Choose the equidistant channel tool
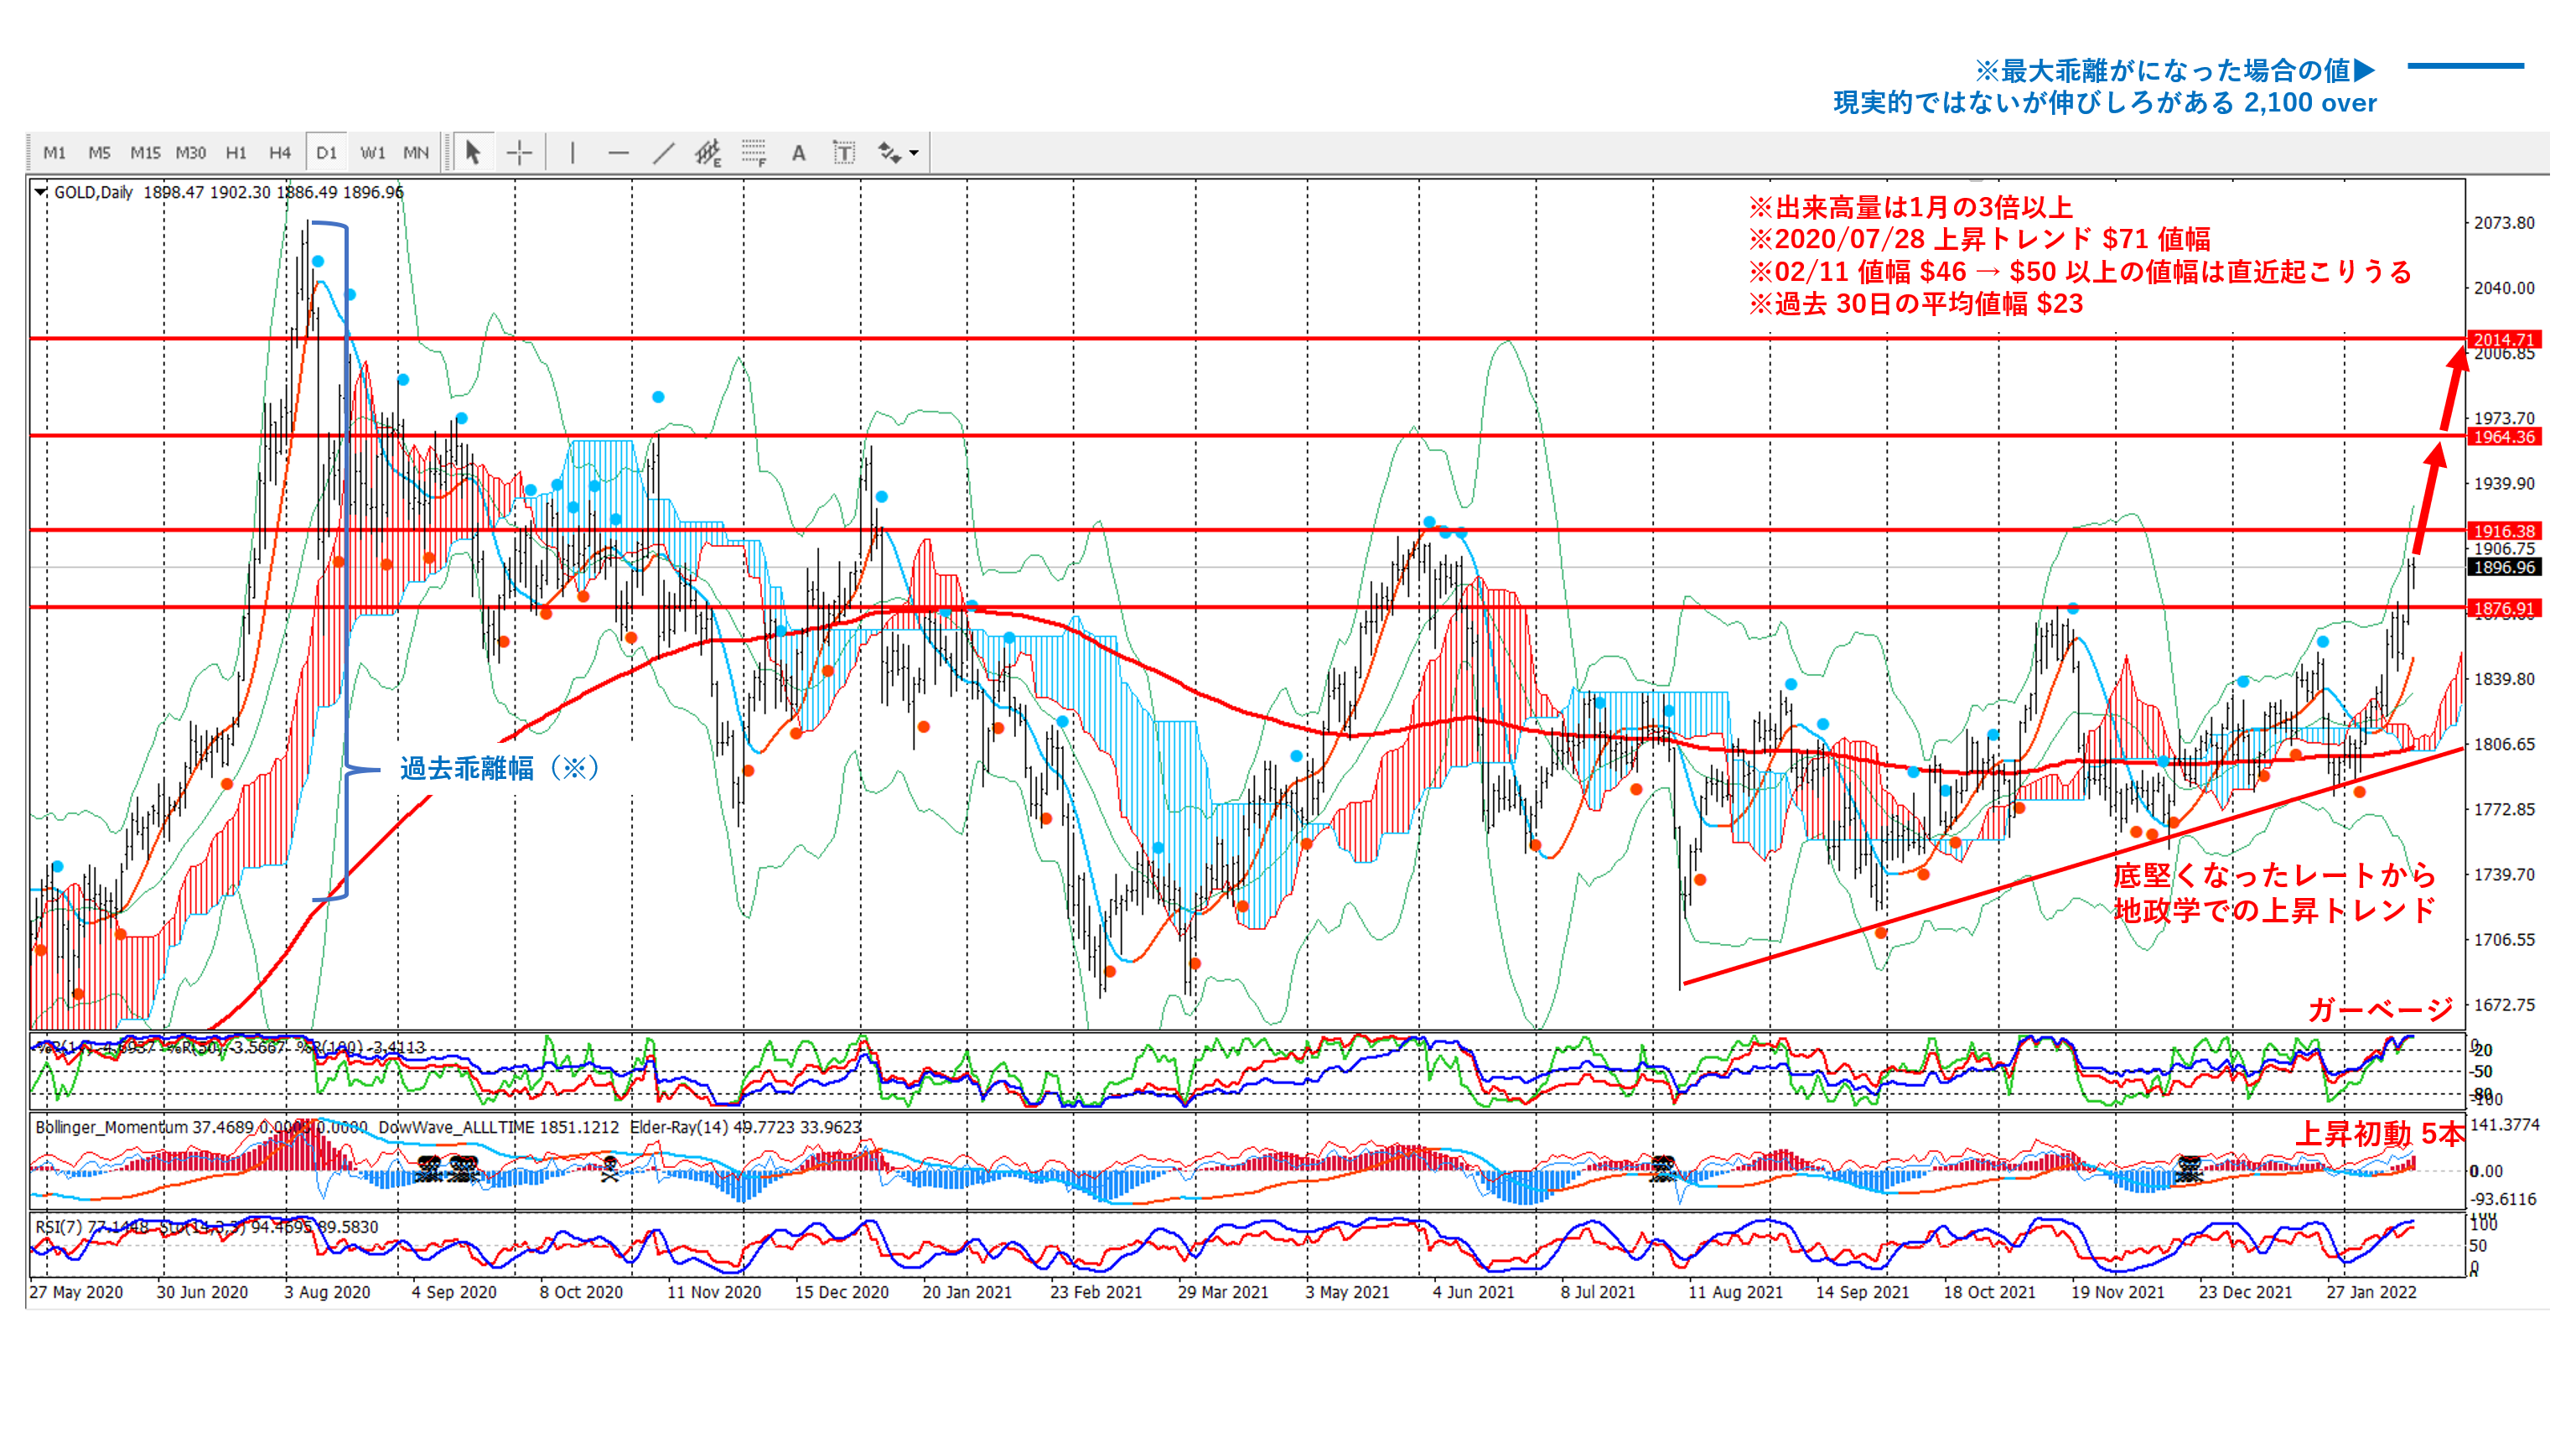Screen dimensions: 2576x1443 708,153
